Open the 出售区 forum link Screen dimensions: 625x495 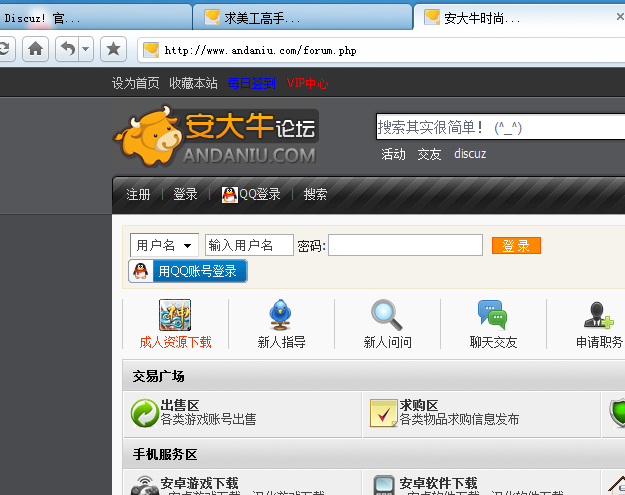(180, 405)
